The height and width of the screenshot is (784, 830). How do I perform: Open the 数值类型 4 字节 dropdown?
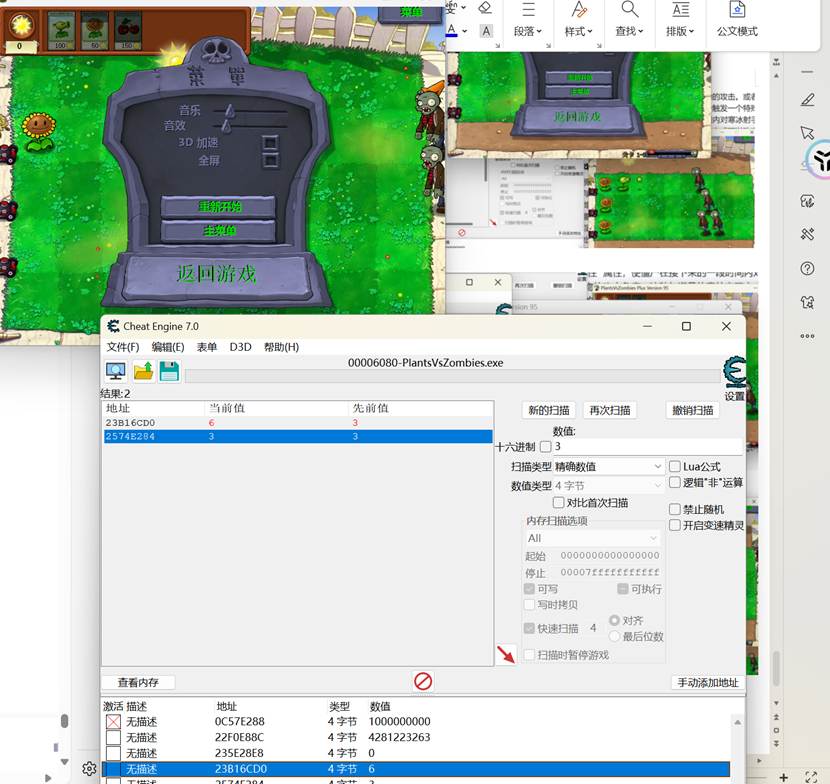pyautogui.click(x=608, y=485)
